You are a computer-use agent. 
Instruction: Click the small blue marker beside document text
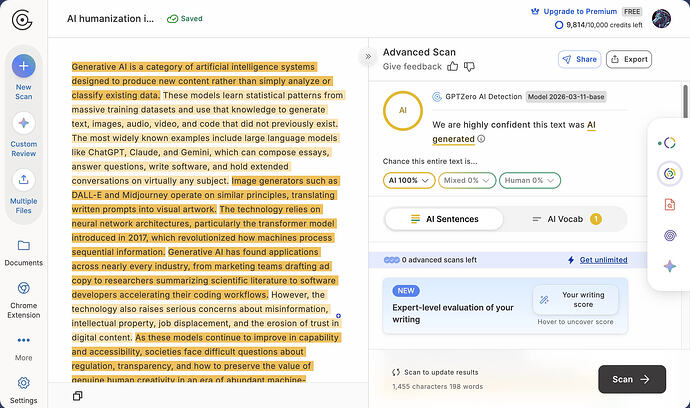point(338,316)
